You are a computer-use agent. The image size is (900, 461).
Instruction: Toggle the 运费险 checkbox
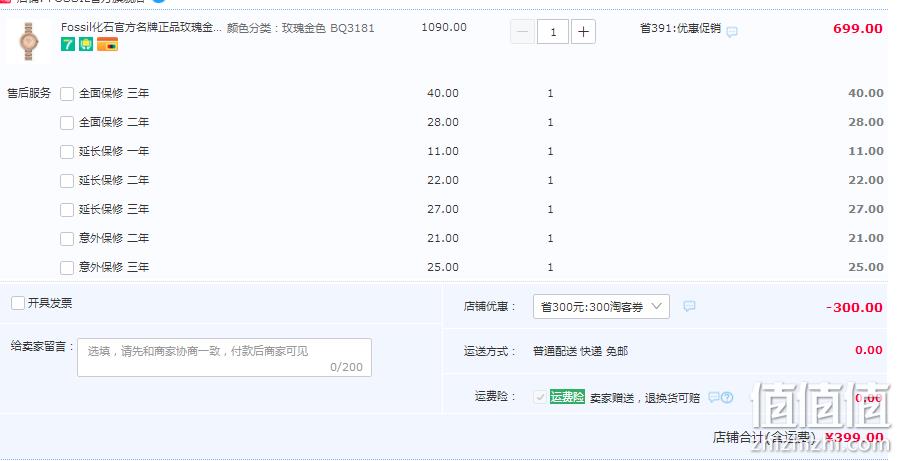click(540, 397)
